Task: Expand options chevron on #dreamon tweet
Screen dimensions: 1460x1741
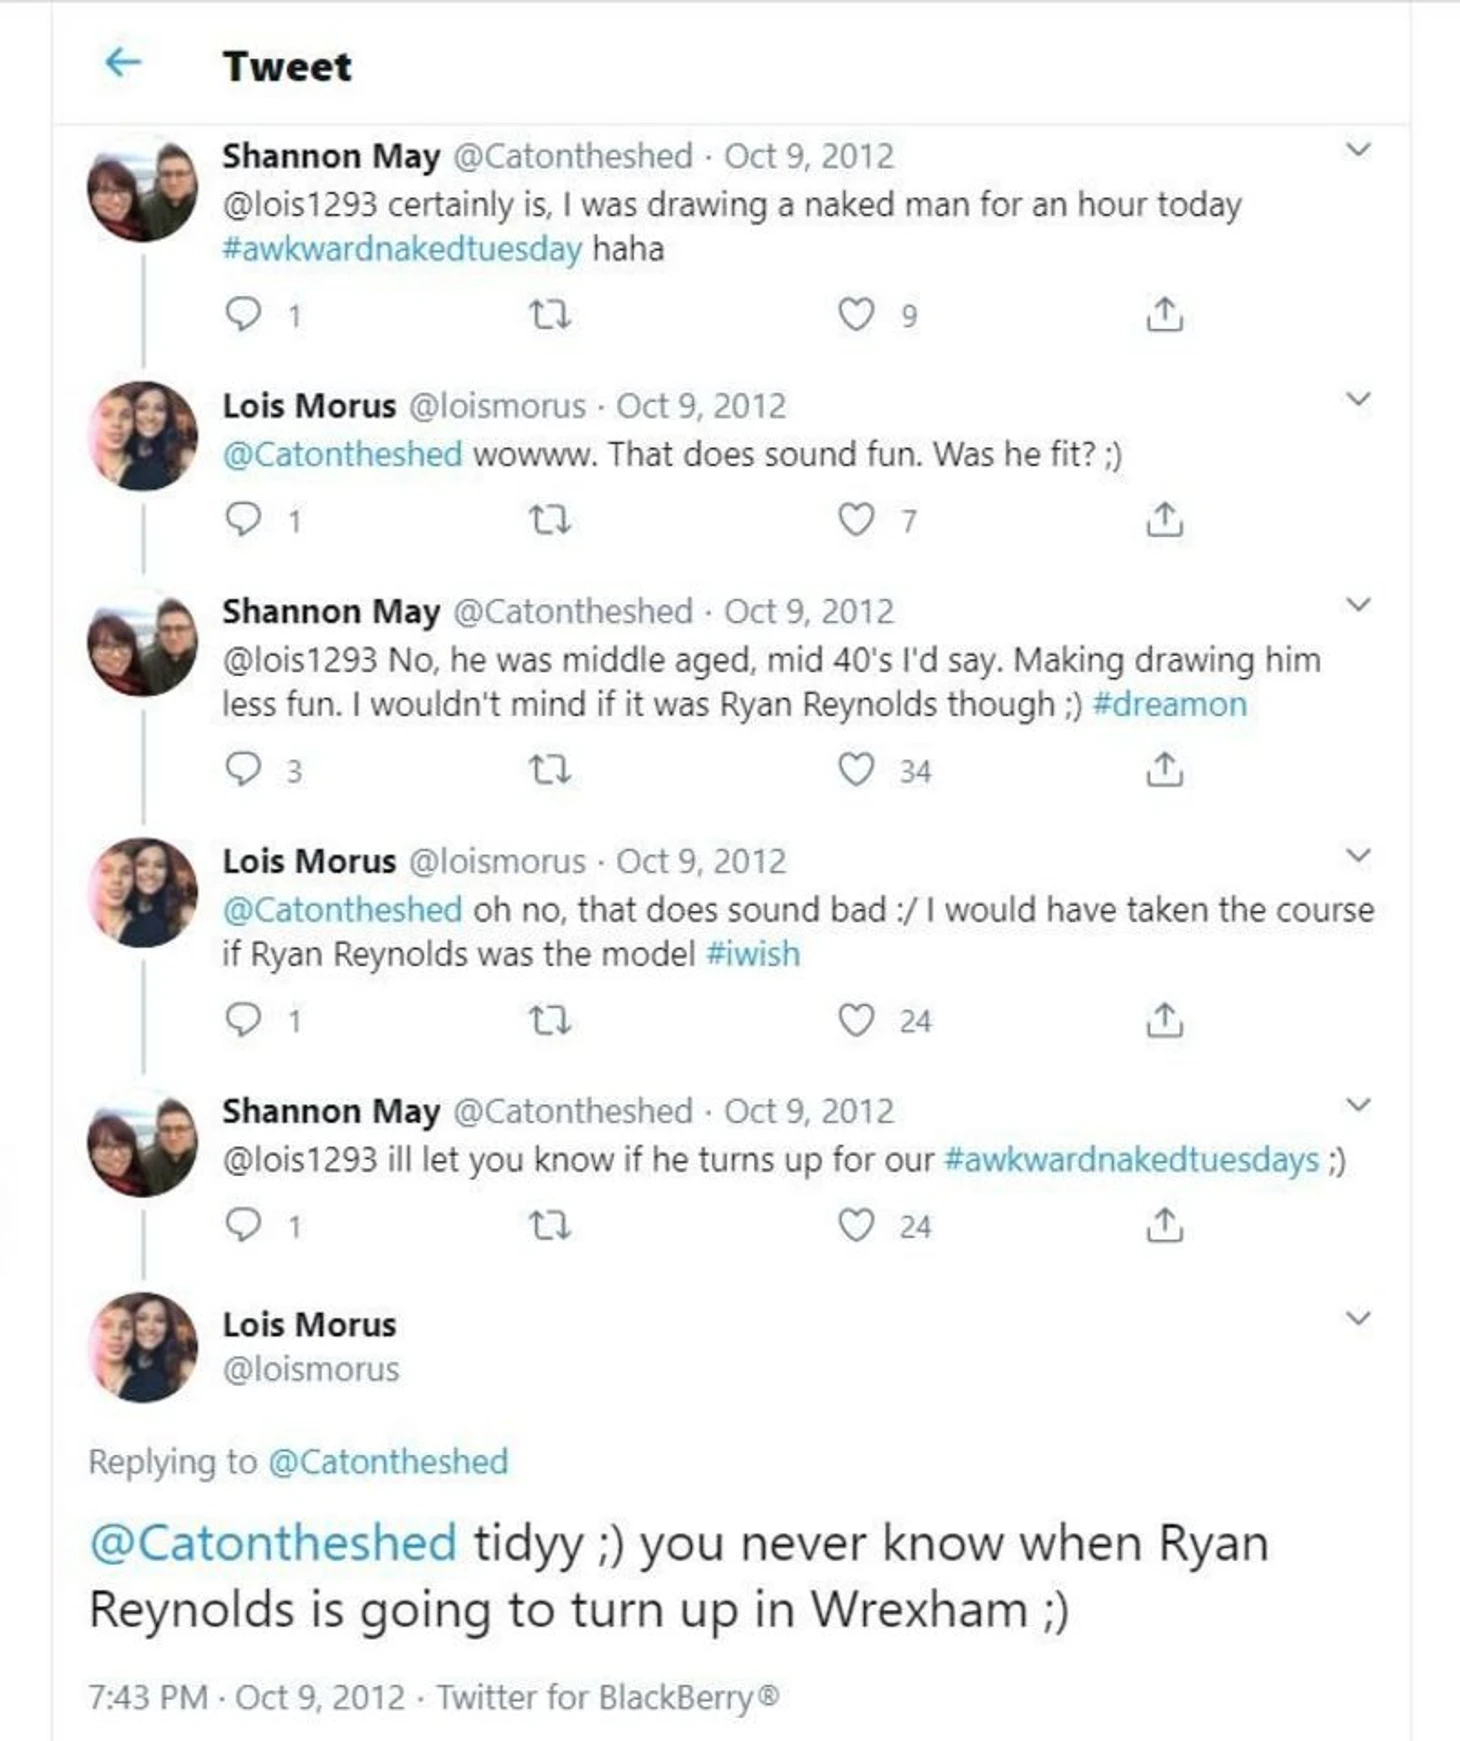Action: click(1357, 605)
